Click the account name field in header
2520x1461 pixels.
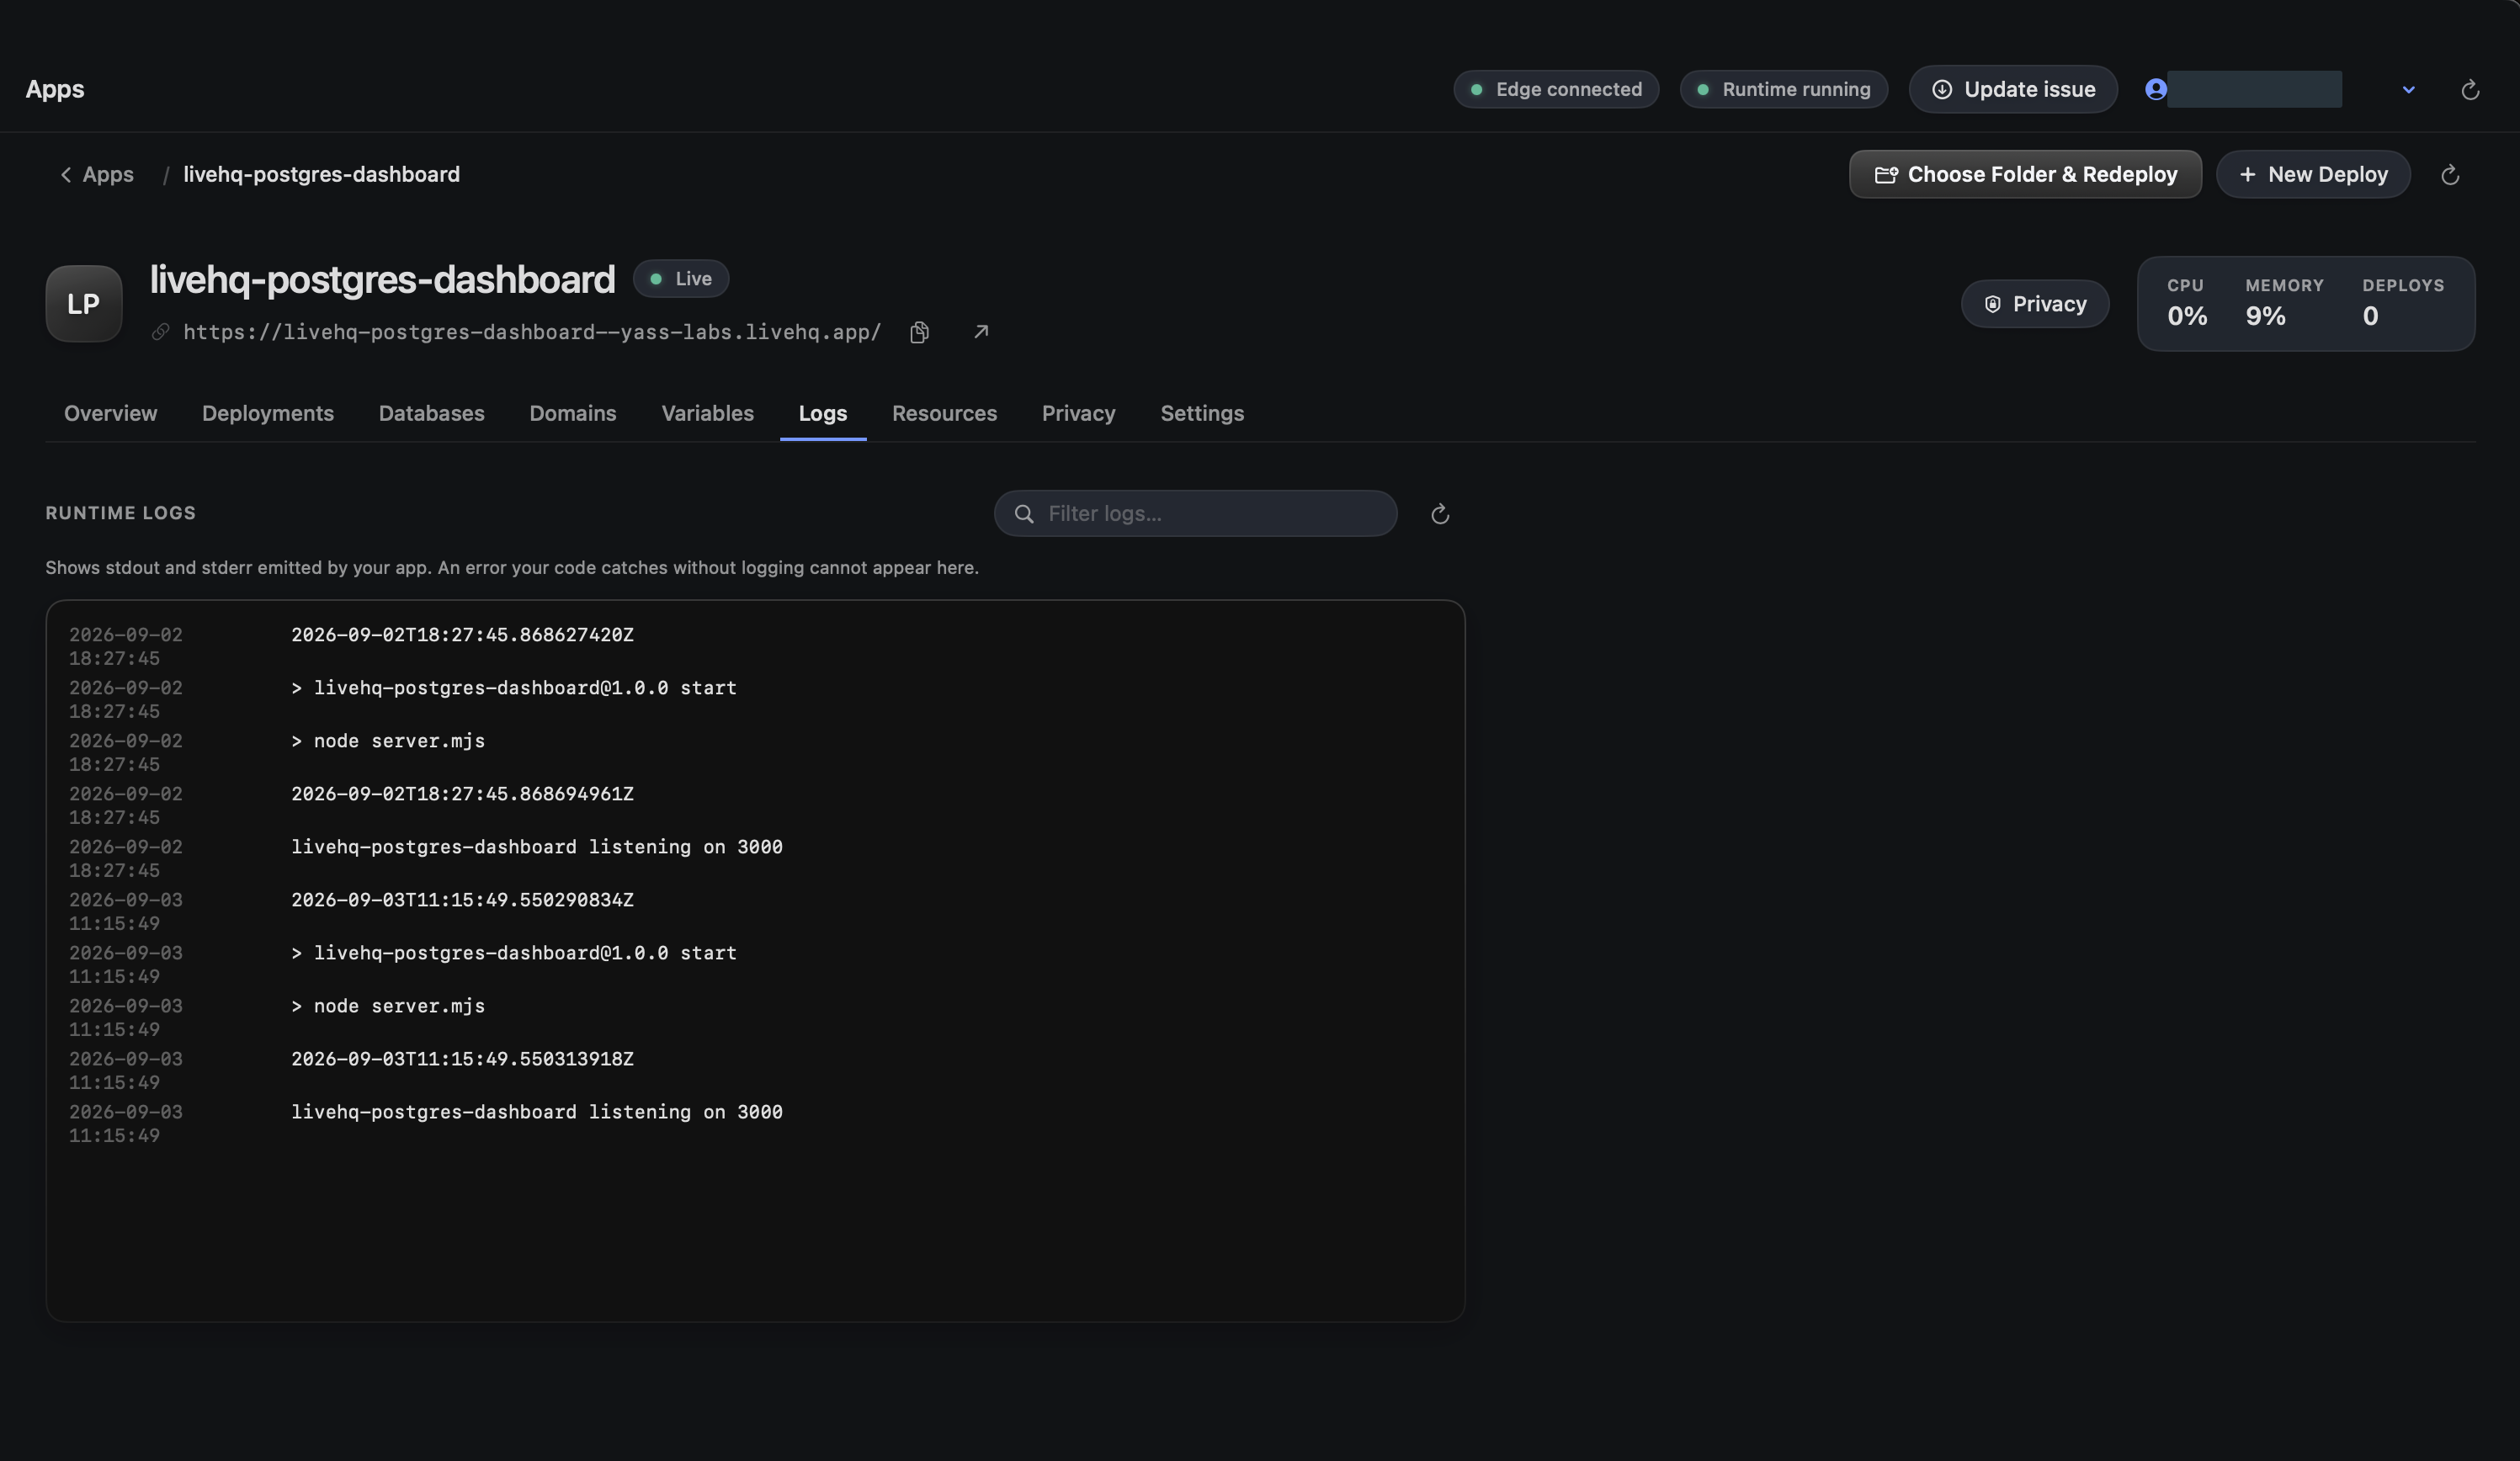click(2254, 89)
